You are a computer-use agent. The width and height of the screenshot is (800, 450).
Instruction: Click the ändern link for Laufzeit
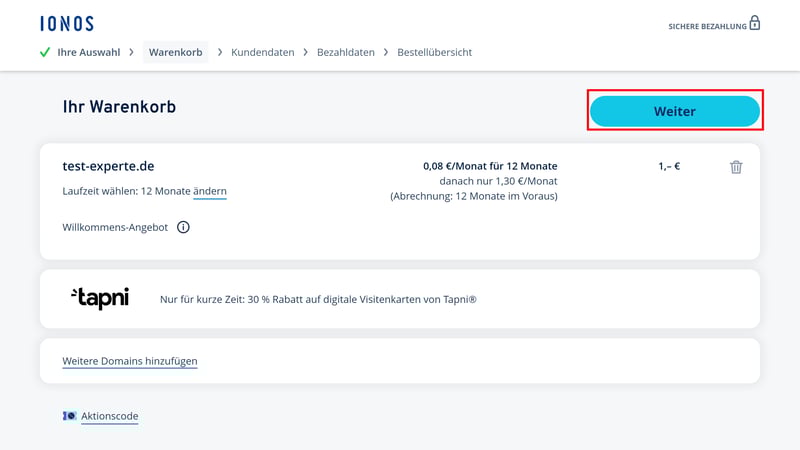click(210, 191)
